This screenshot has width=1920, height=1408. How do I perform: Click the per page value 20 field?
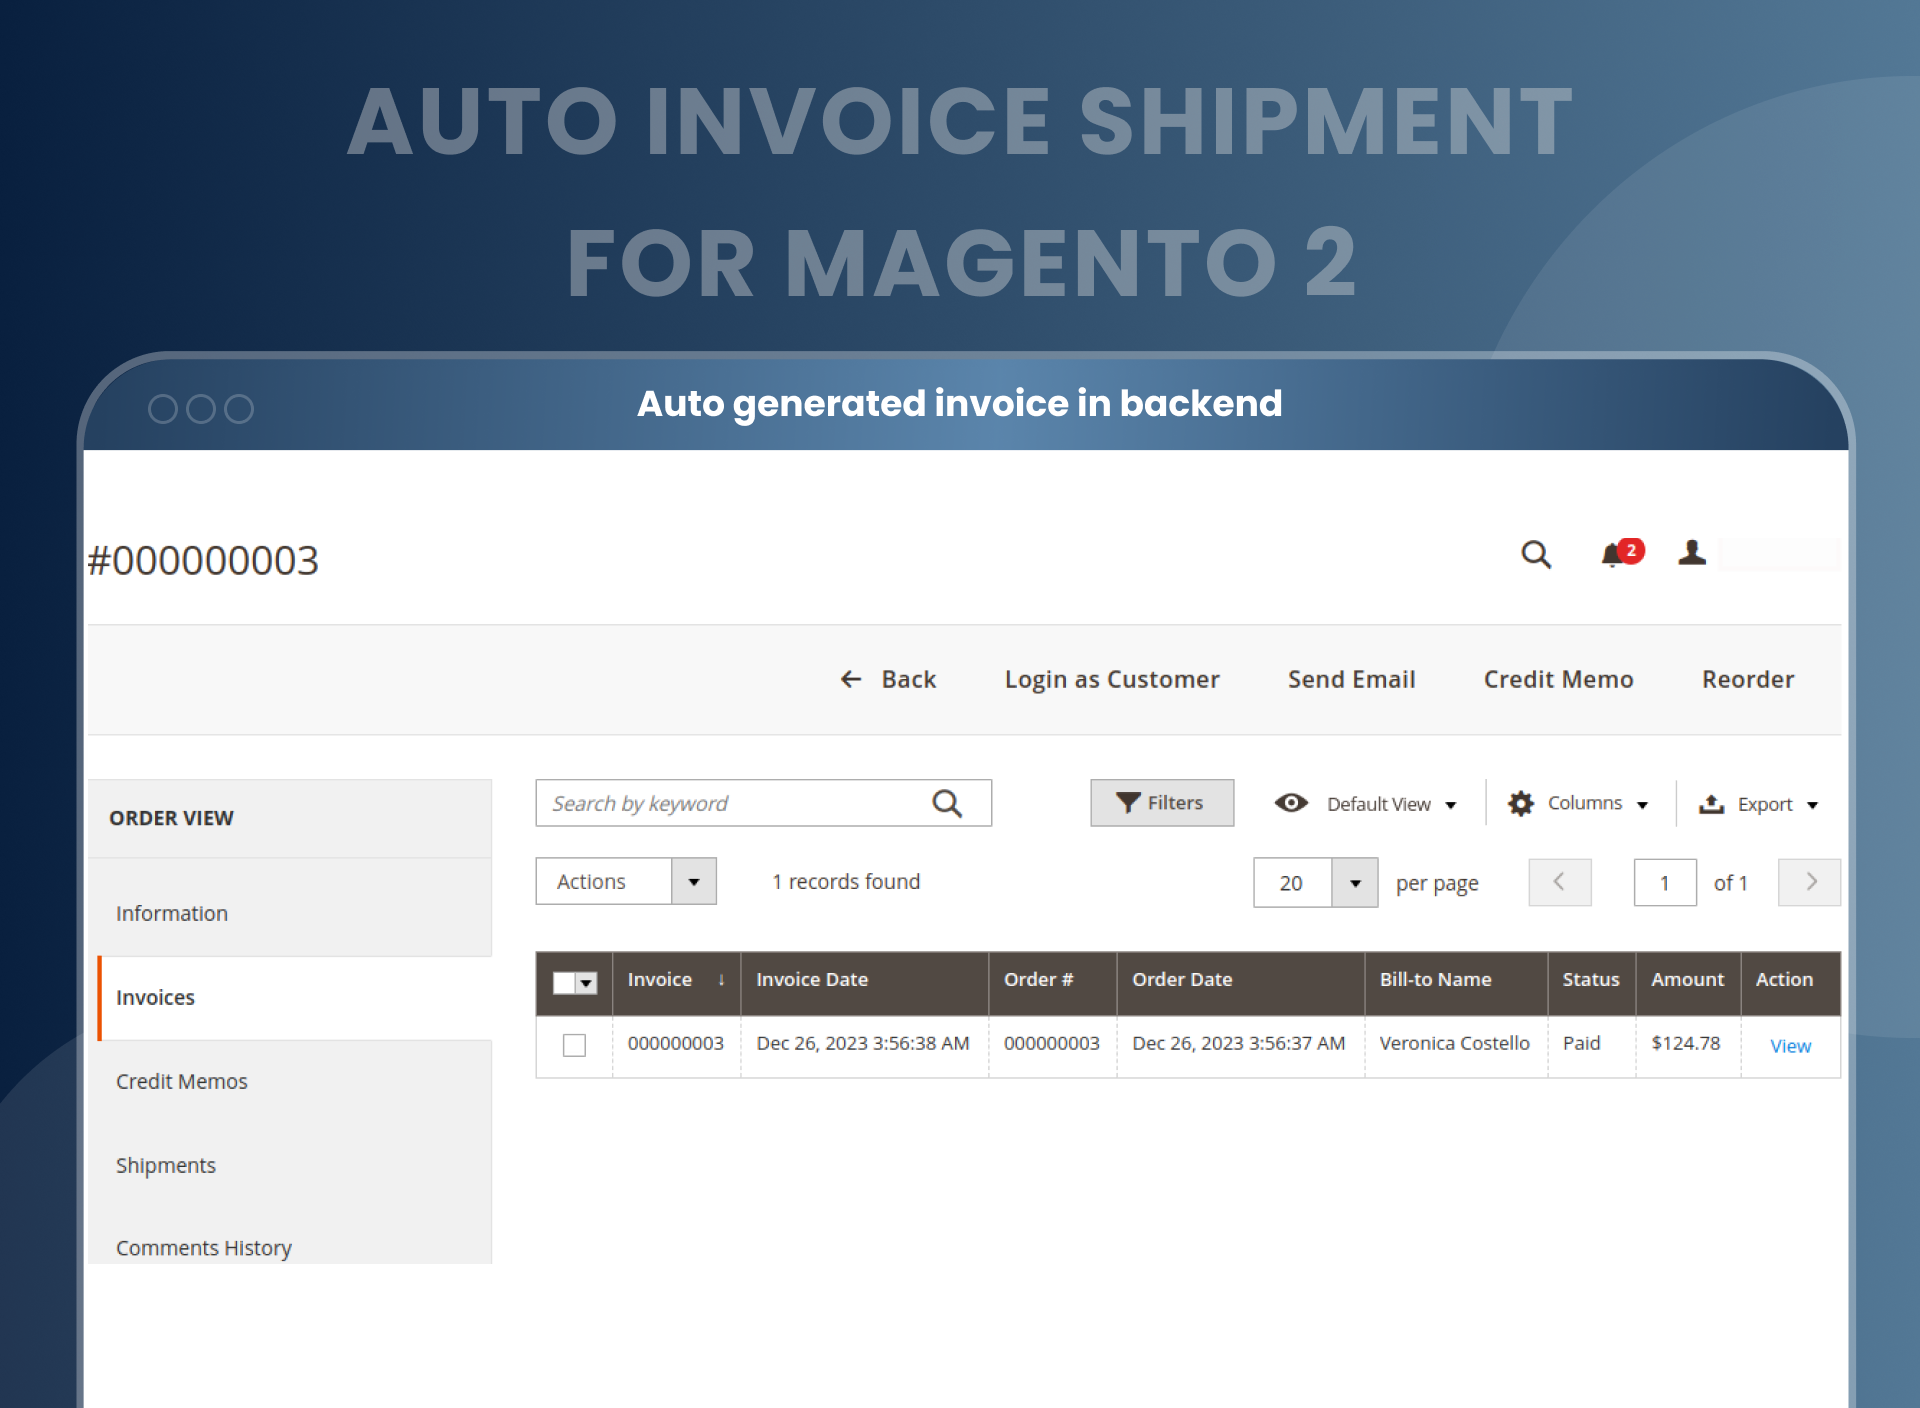pyautogui.click(x=1292, y=882)
